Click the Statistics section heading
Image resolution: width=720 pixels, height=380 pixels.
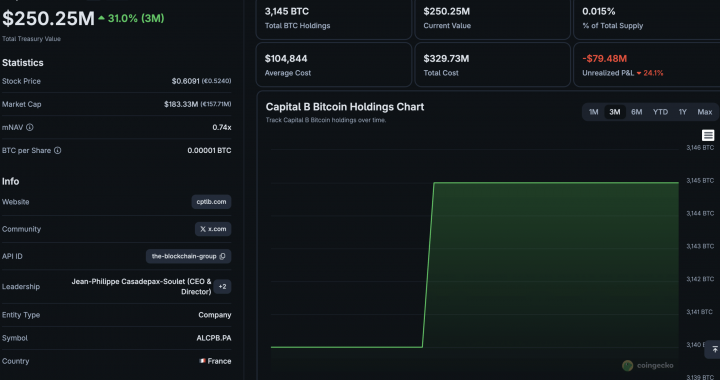(22, 62)
